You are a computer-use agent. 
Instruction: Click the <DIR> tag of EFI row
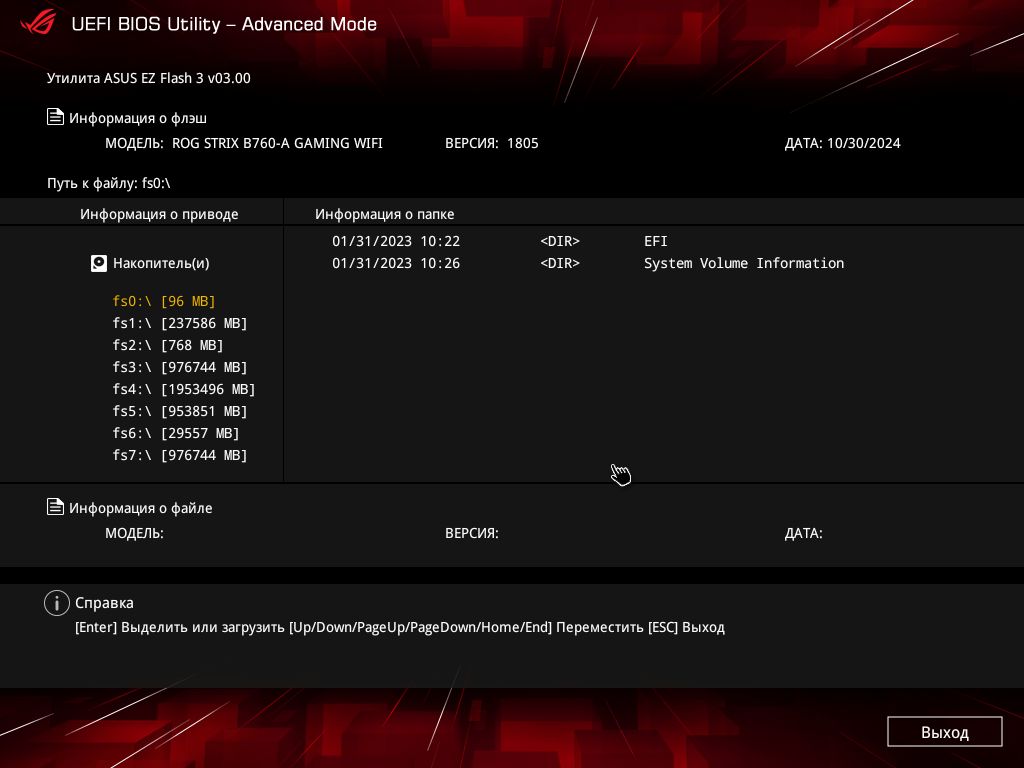[x=560, y=241]
